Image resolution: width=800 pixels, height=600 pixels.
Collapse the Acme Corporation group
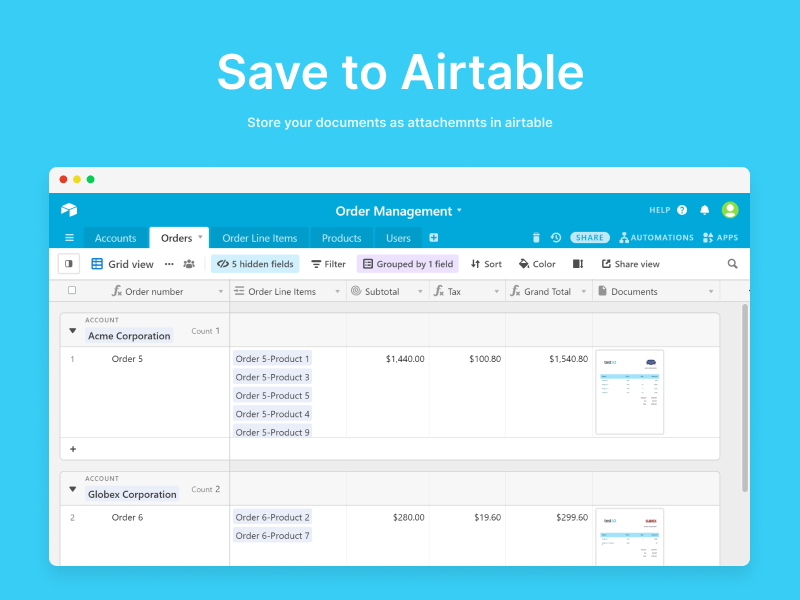coord(72,331)
